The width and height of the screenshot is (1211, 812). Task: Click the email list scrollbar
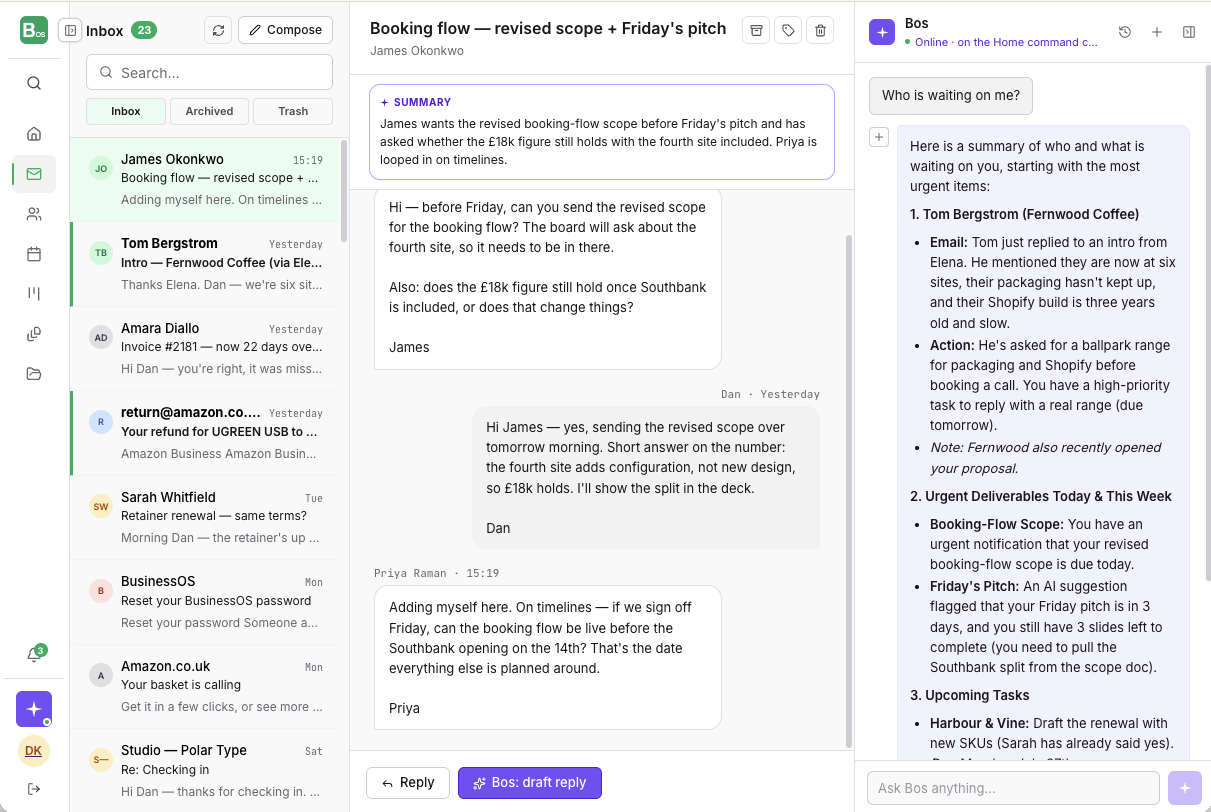[345, 190]
